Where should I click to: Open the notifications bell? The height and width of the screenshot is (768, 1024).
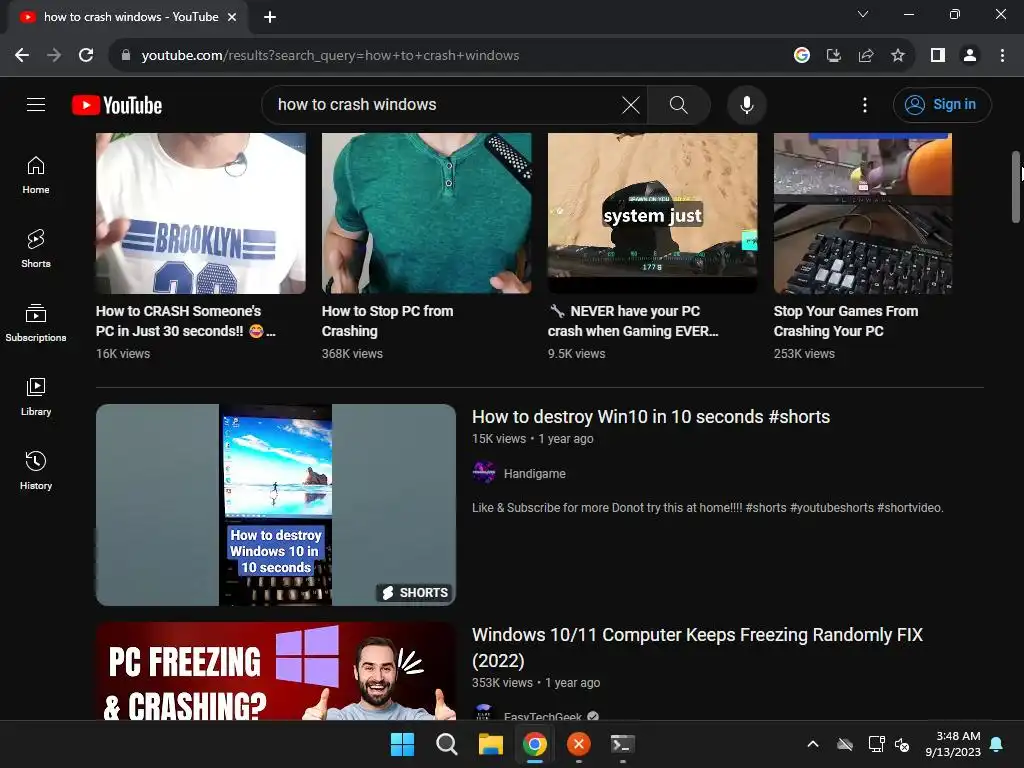(997, 744)
